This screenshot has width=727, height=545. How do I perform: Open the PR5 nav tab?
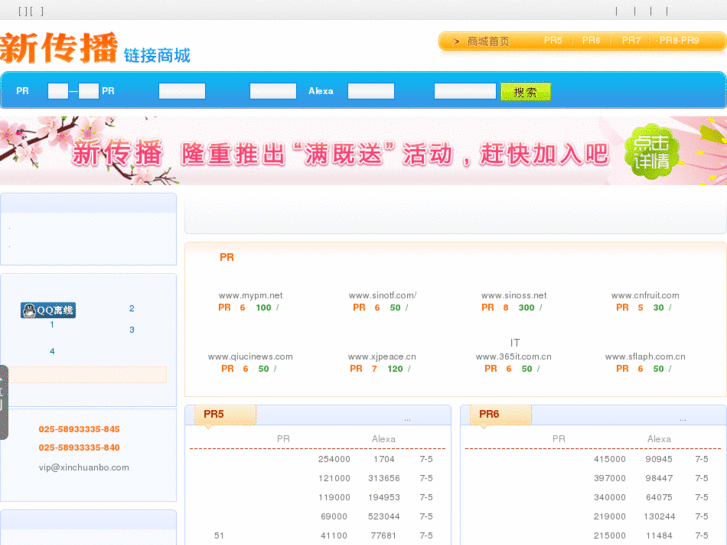[x=553, y=41]
